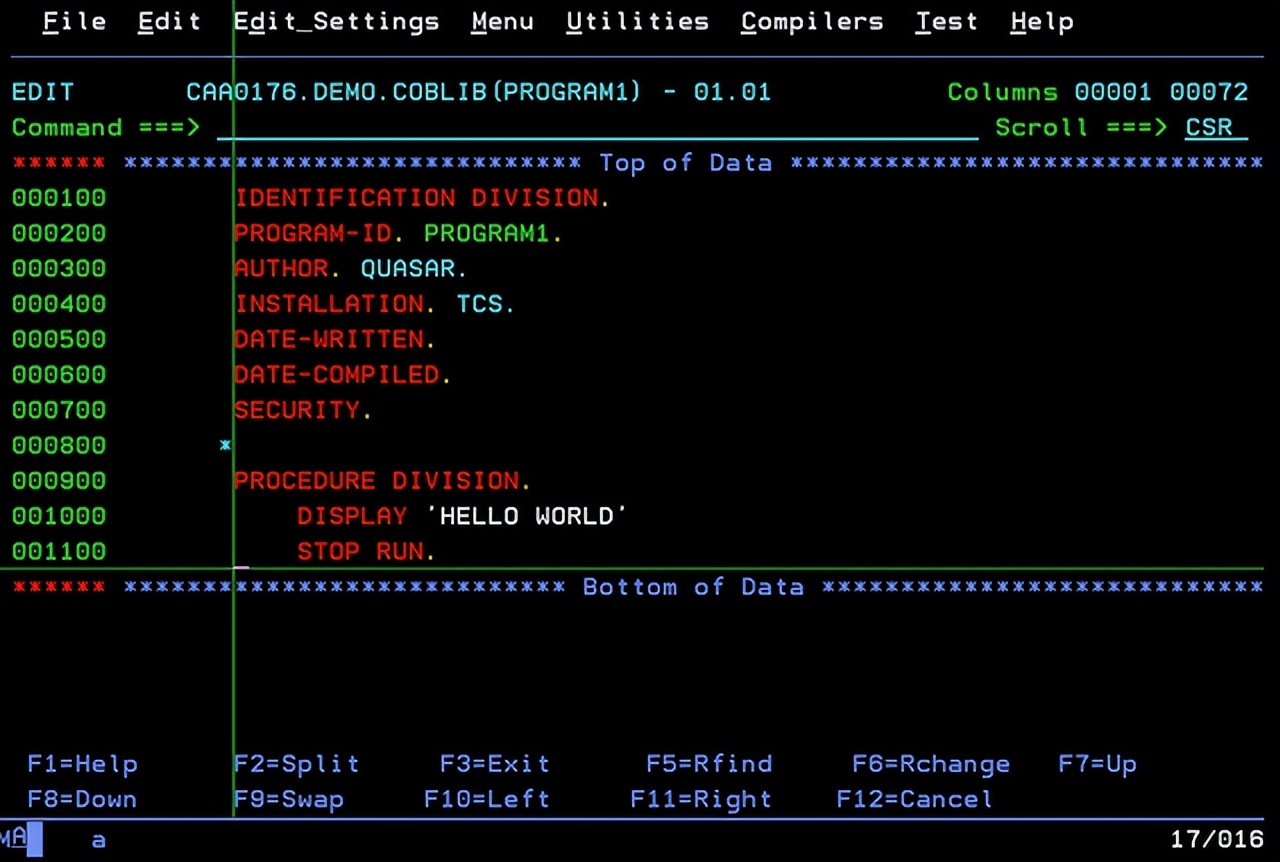Click the F6=Rchange function key
1280x862 pixels.
click(931, 764)
